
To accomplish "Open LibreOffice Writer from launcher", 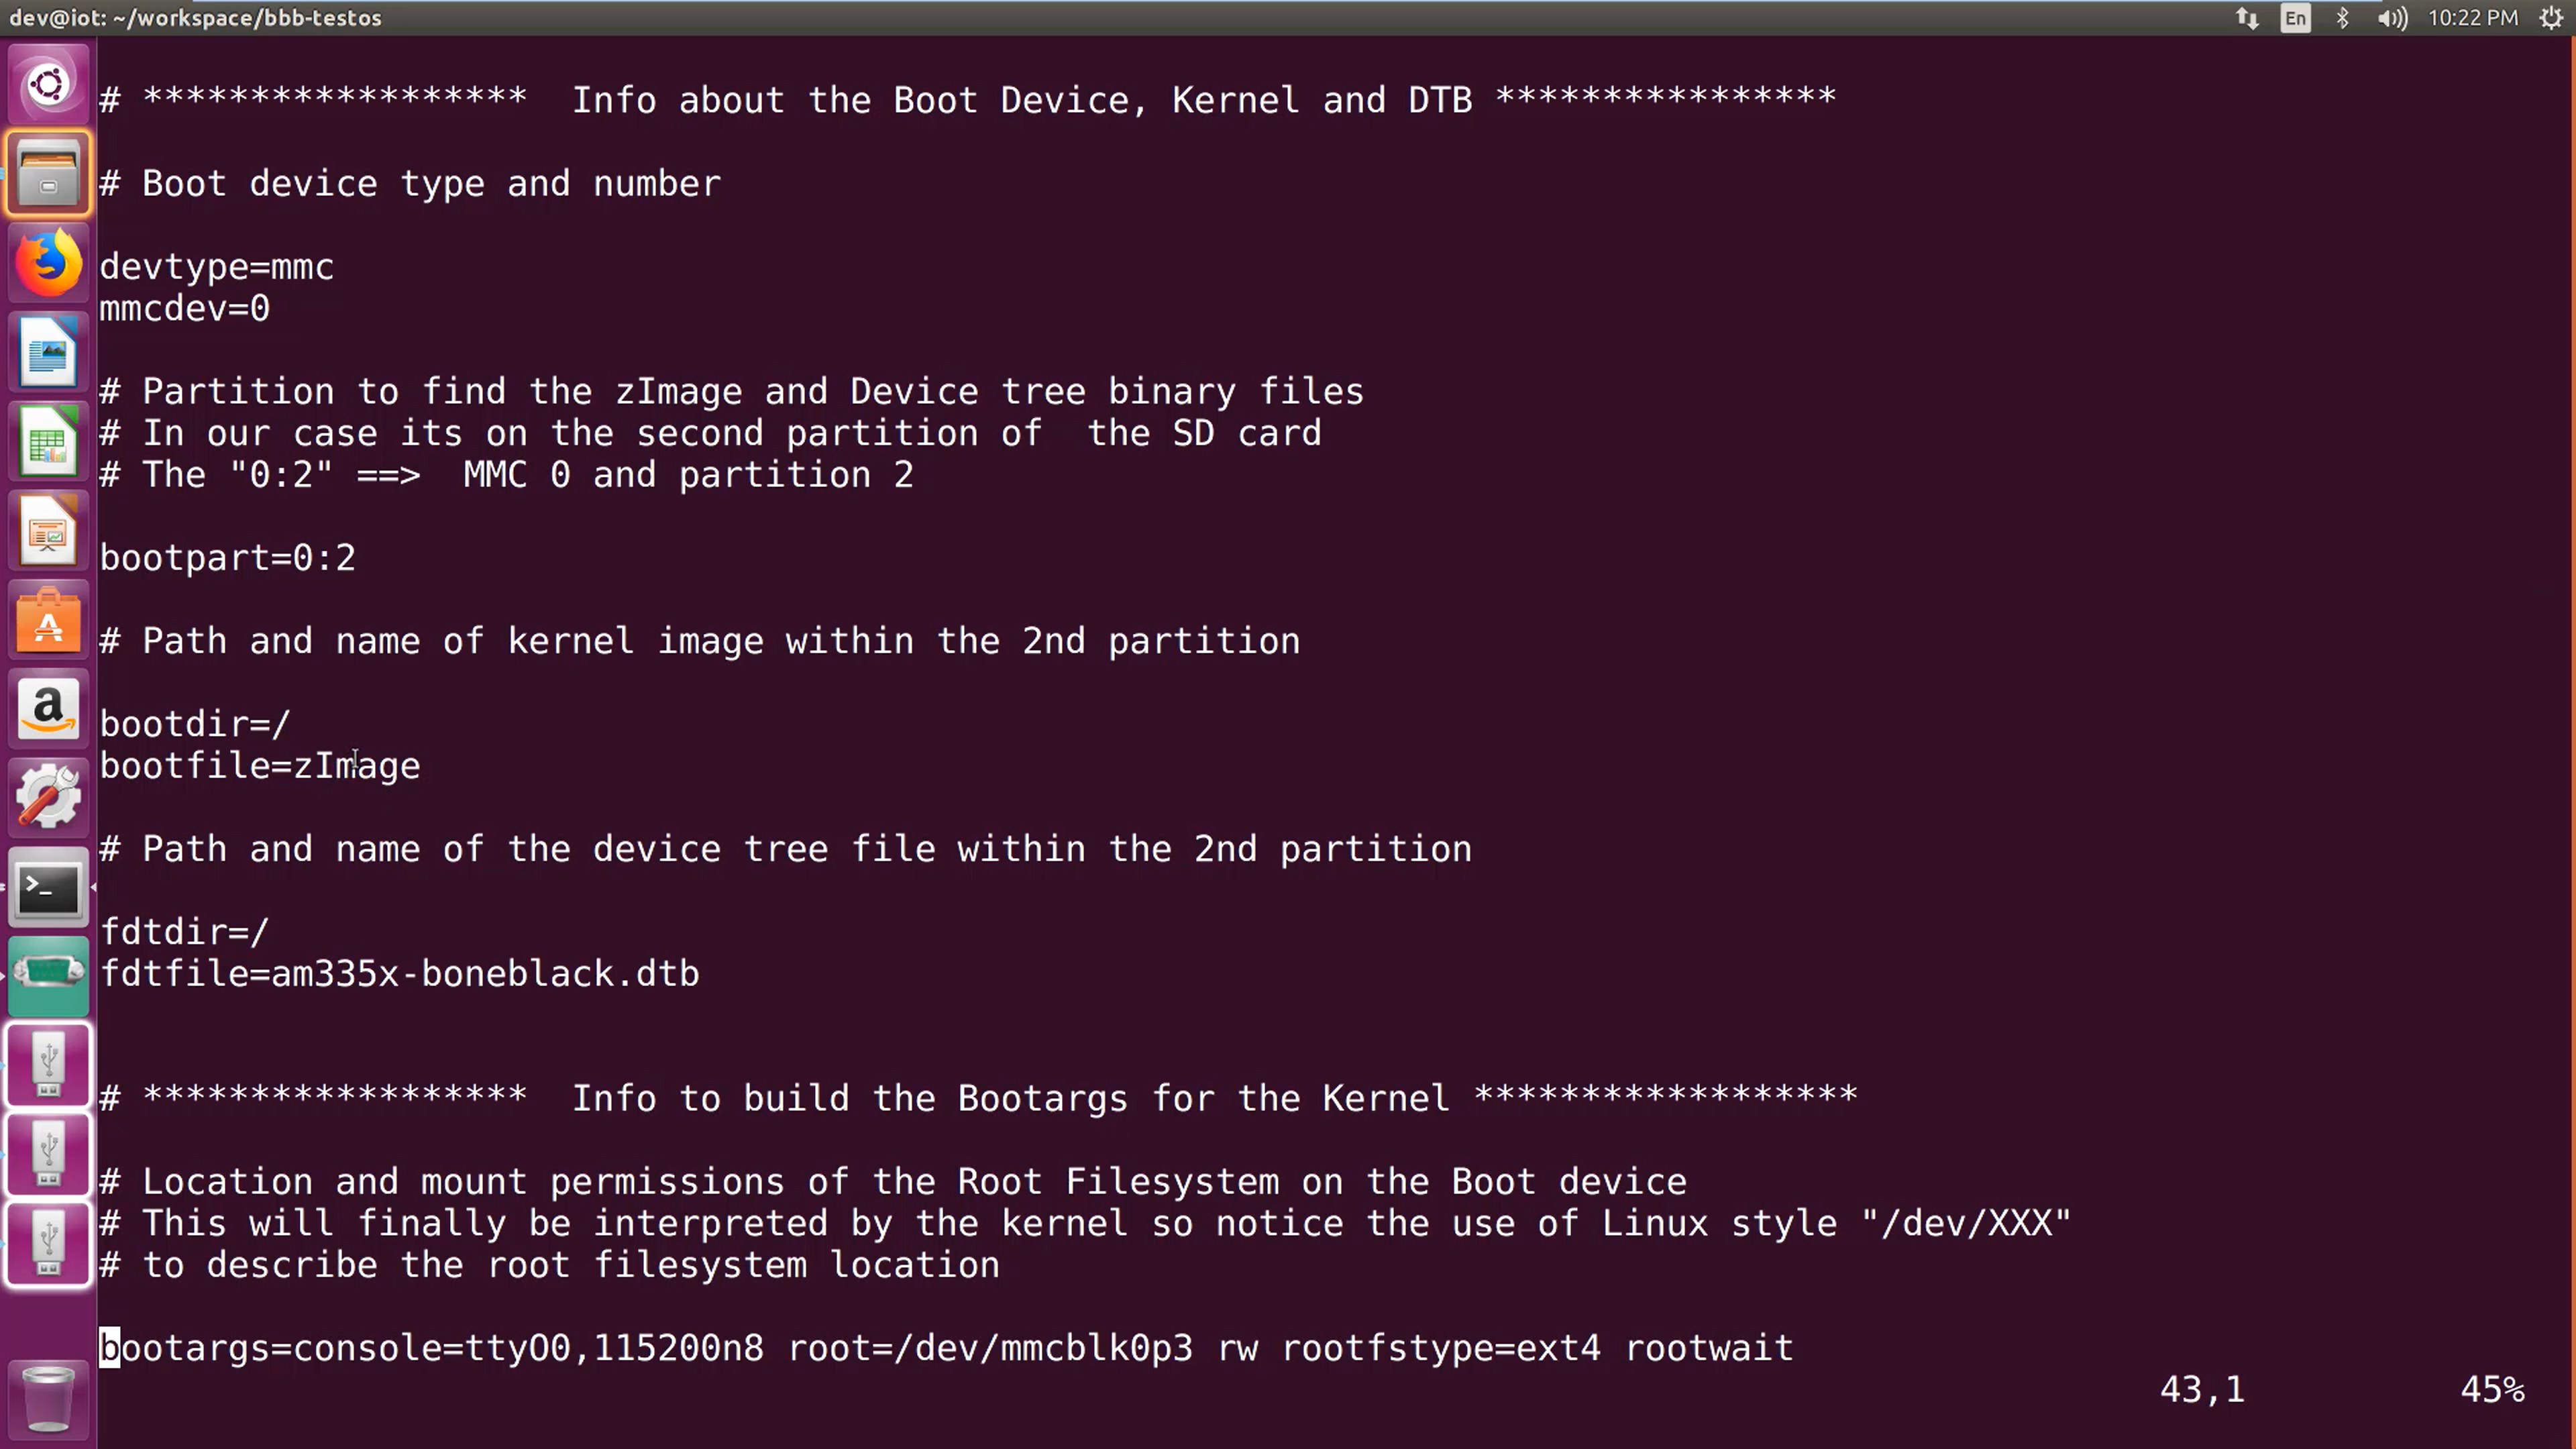I will [x=48, y=352].
